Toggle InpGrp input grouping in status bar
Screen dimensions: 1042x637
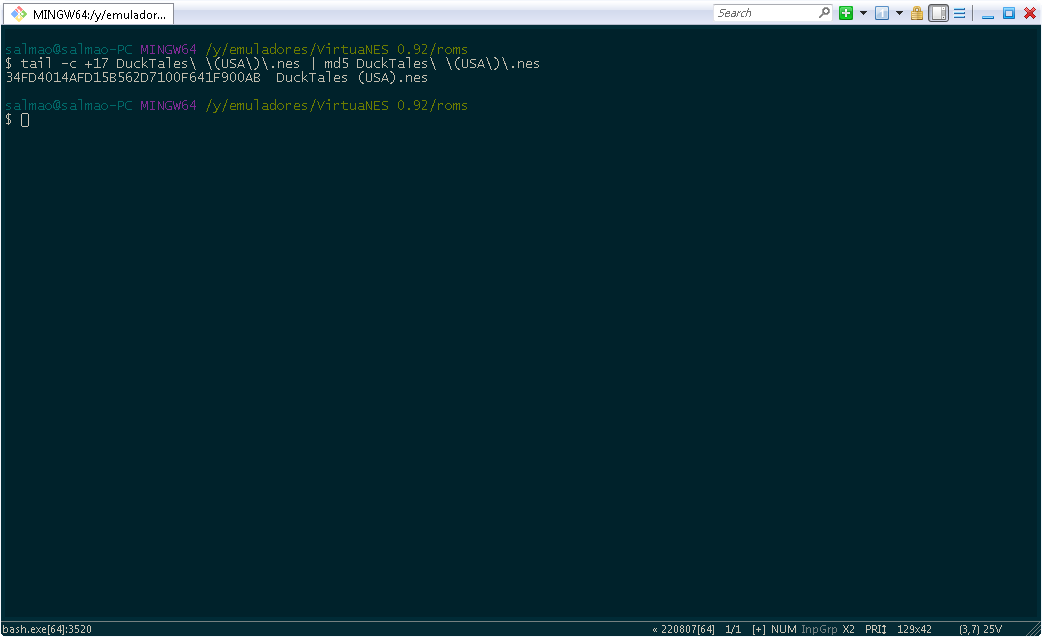(x=819, y=629)
